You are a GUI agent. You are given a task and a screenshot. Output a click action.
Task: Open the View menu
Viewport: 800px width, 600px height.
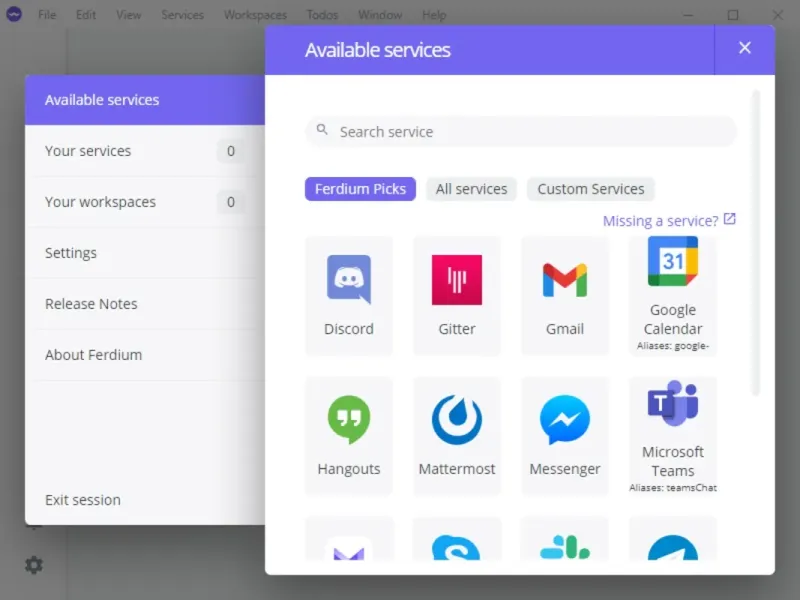pyautogui.click(x=128, y=15)
